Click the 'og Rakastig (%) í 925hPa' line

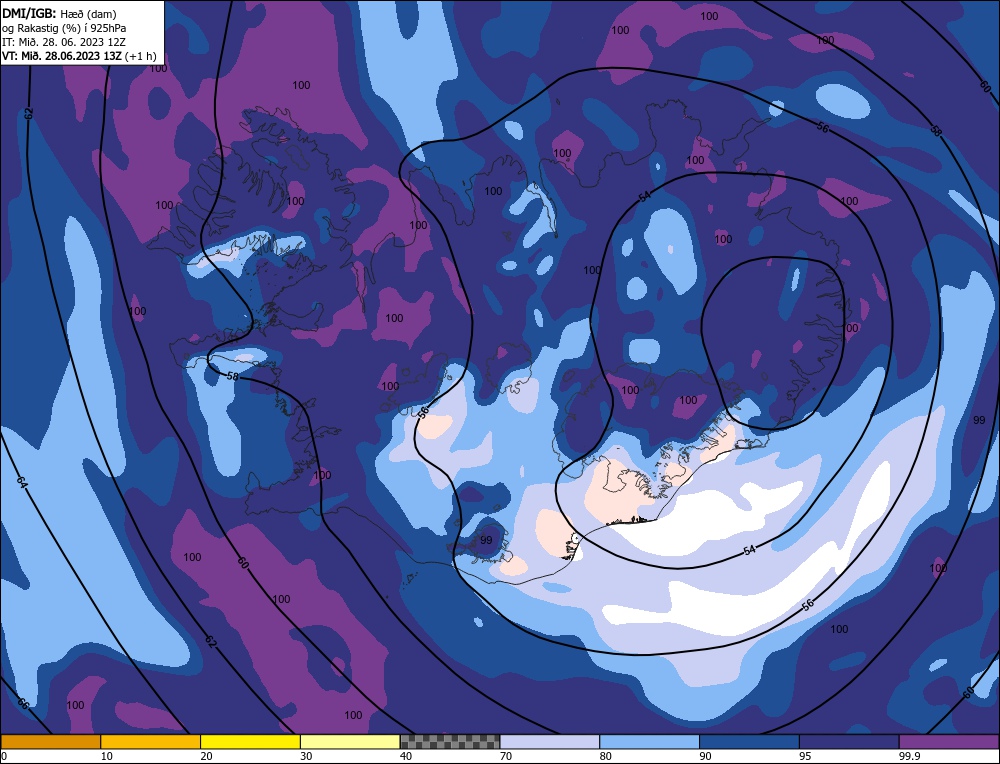(x=64, y=28)
